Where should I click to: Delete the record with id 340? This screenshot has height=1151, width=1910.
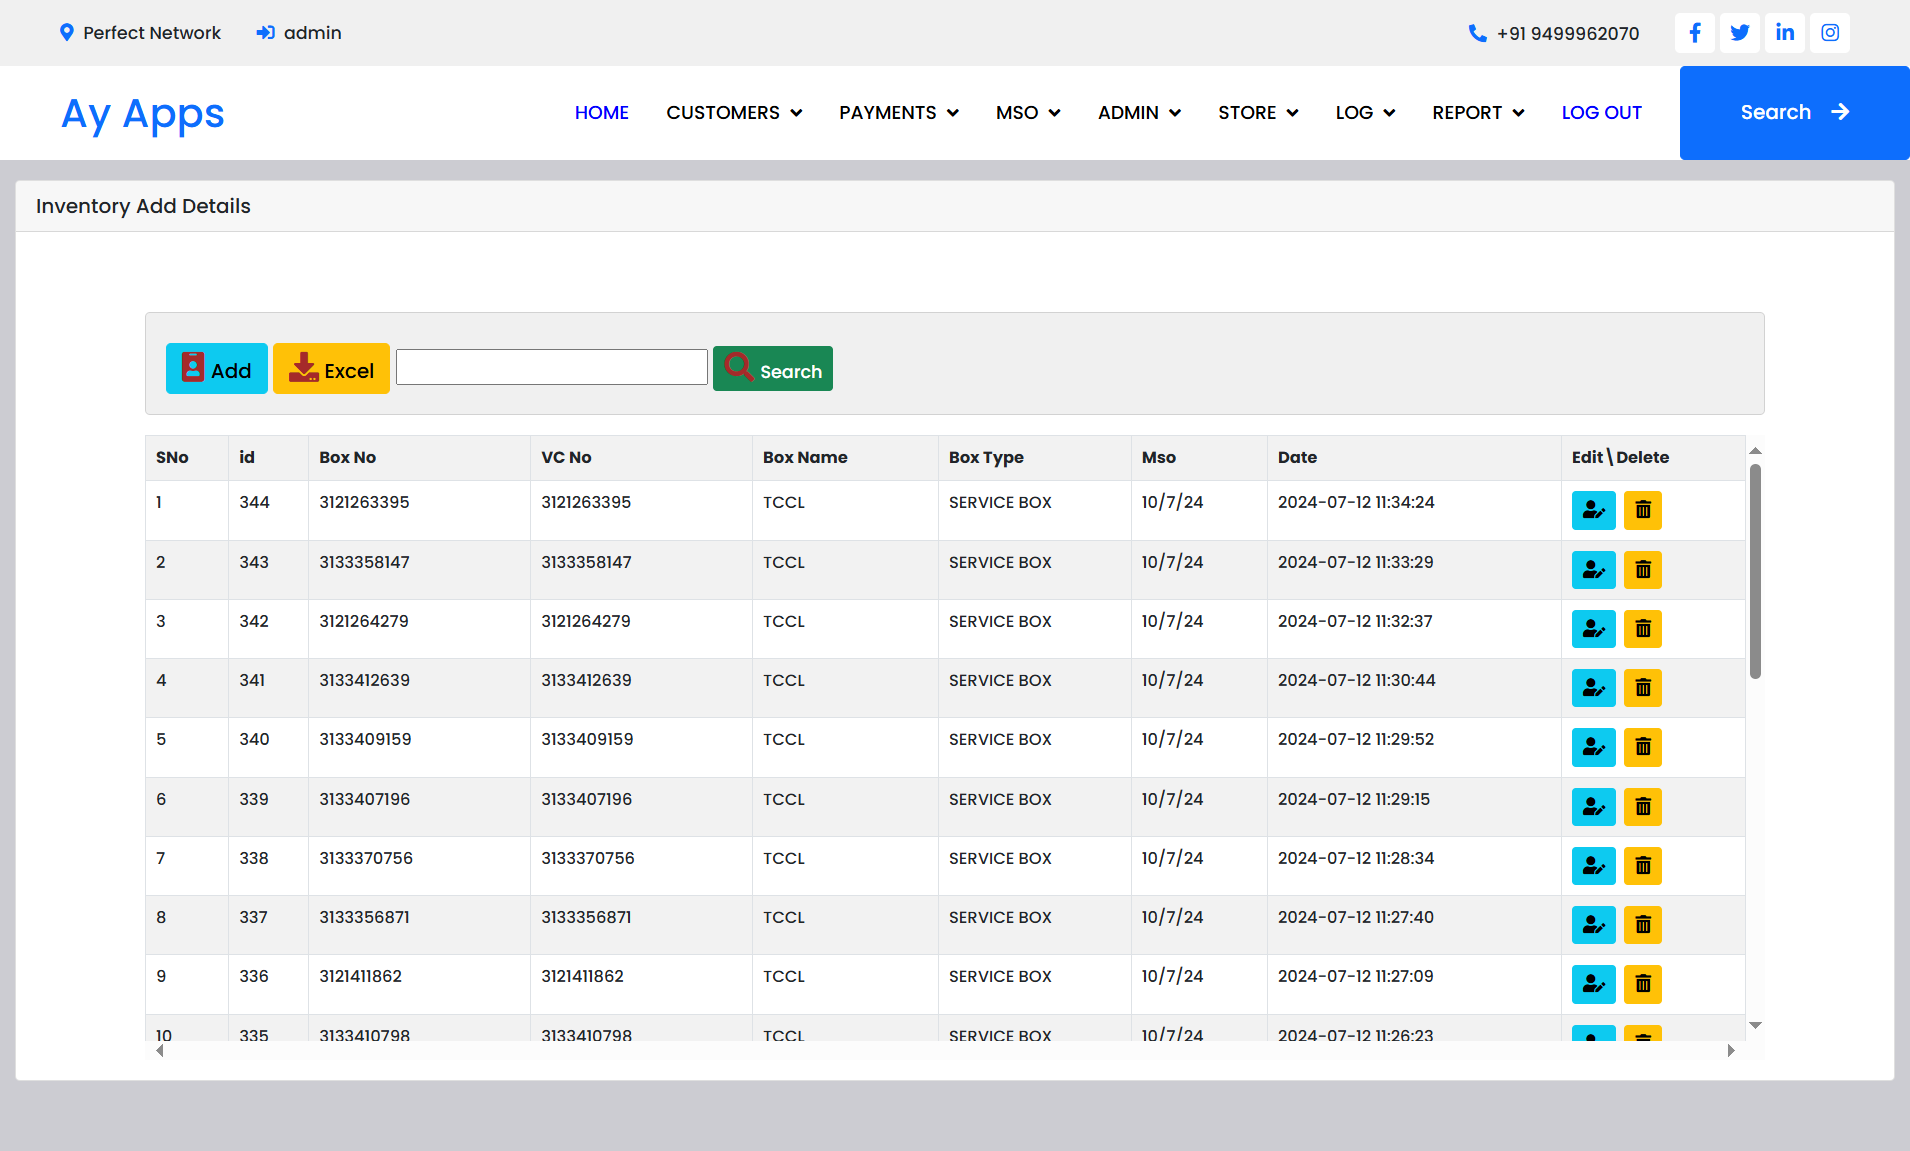tap(1642, 747)
